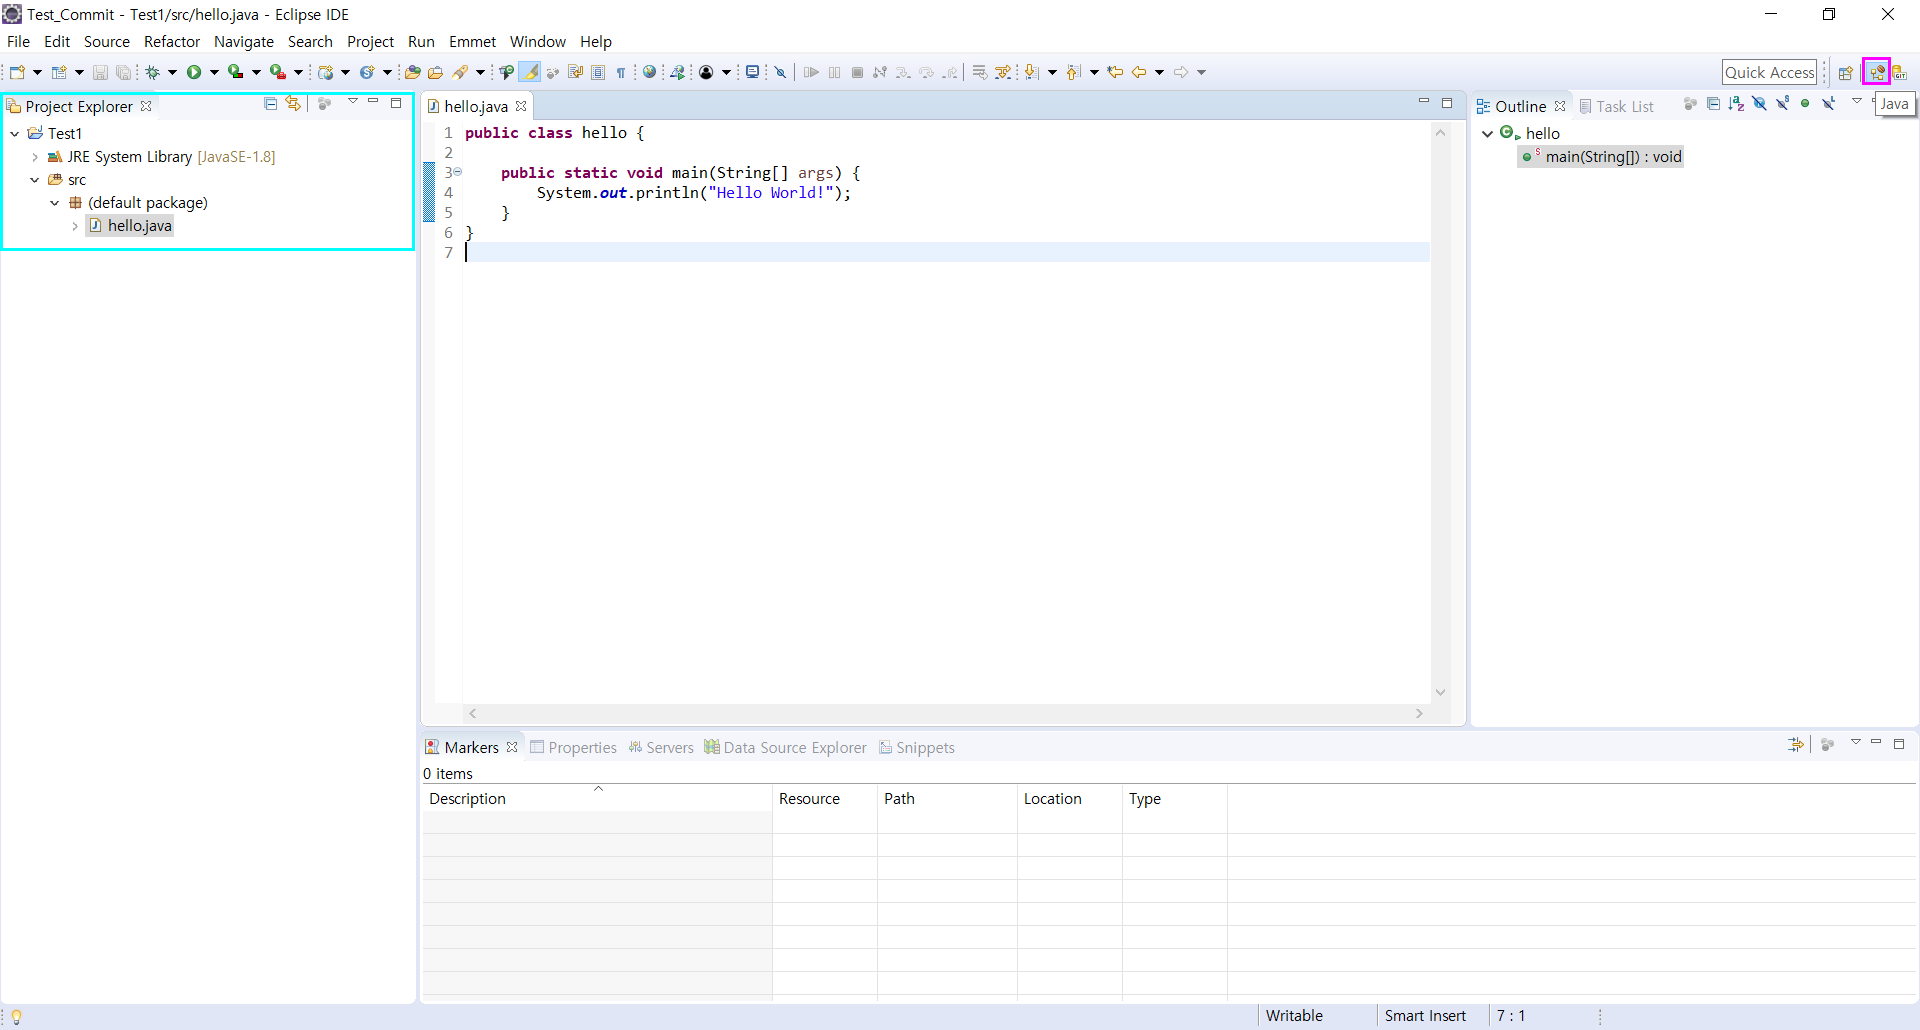Screen dimensions: 1920x1030
Task: Open the Source menu
Action: point(107,42)
